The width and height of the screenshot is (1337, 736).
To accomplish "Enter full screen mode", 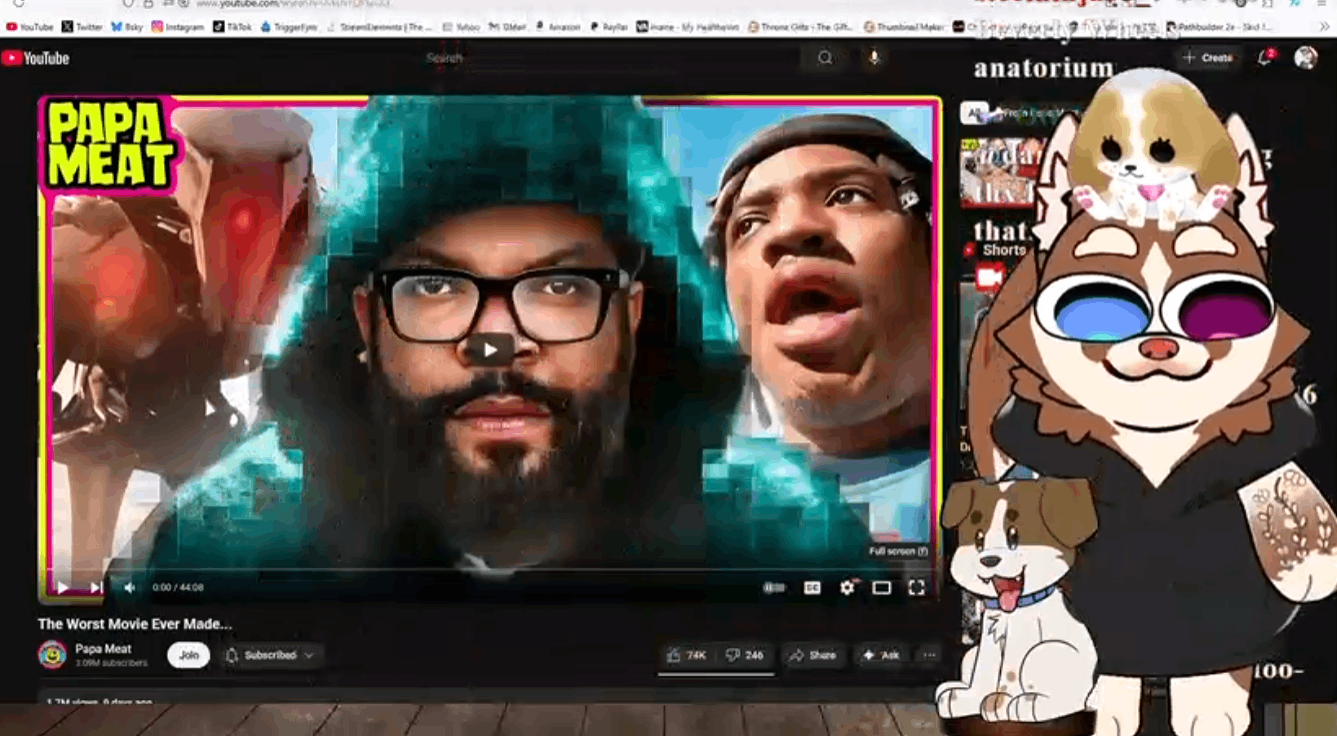I will click(x=916, y=588).
